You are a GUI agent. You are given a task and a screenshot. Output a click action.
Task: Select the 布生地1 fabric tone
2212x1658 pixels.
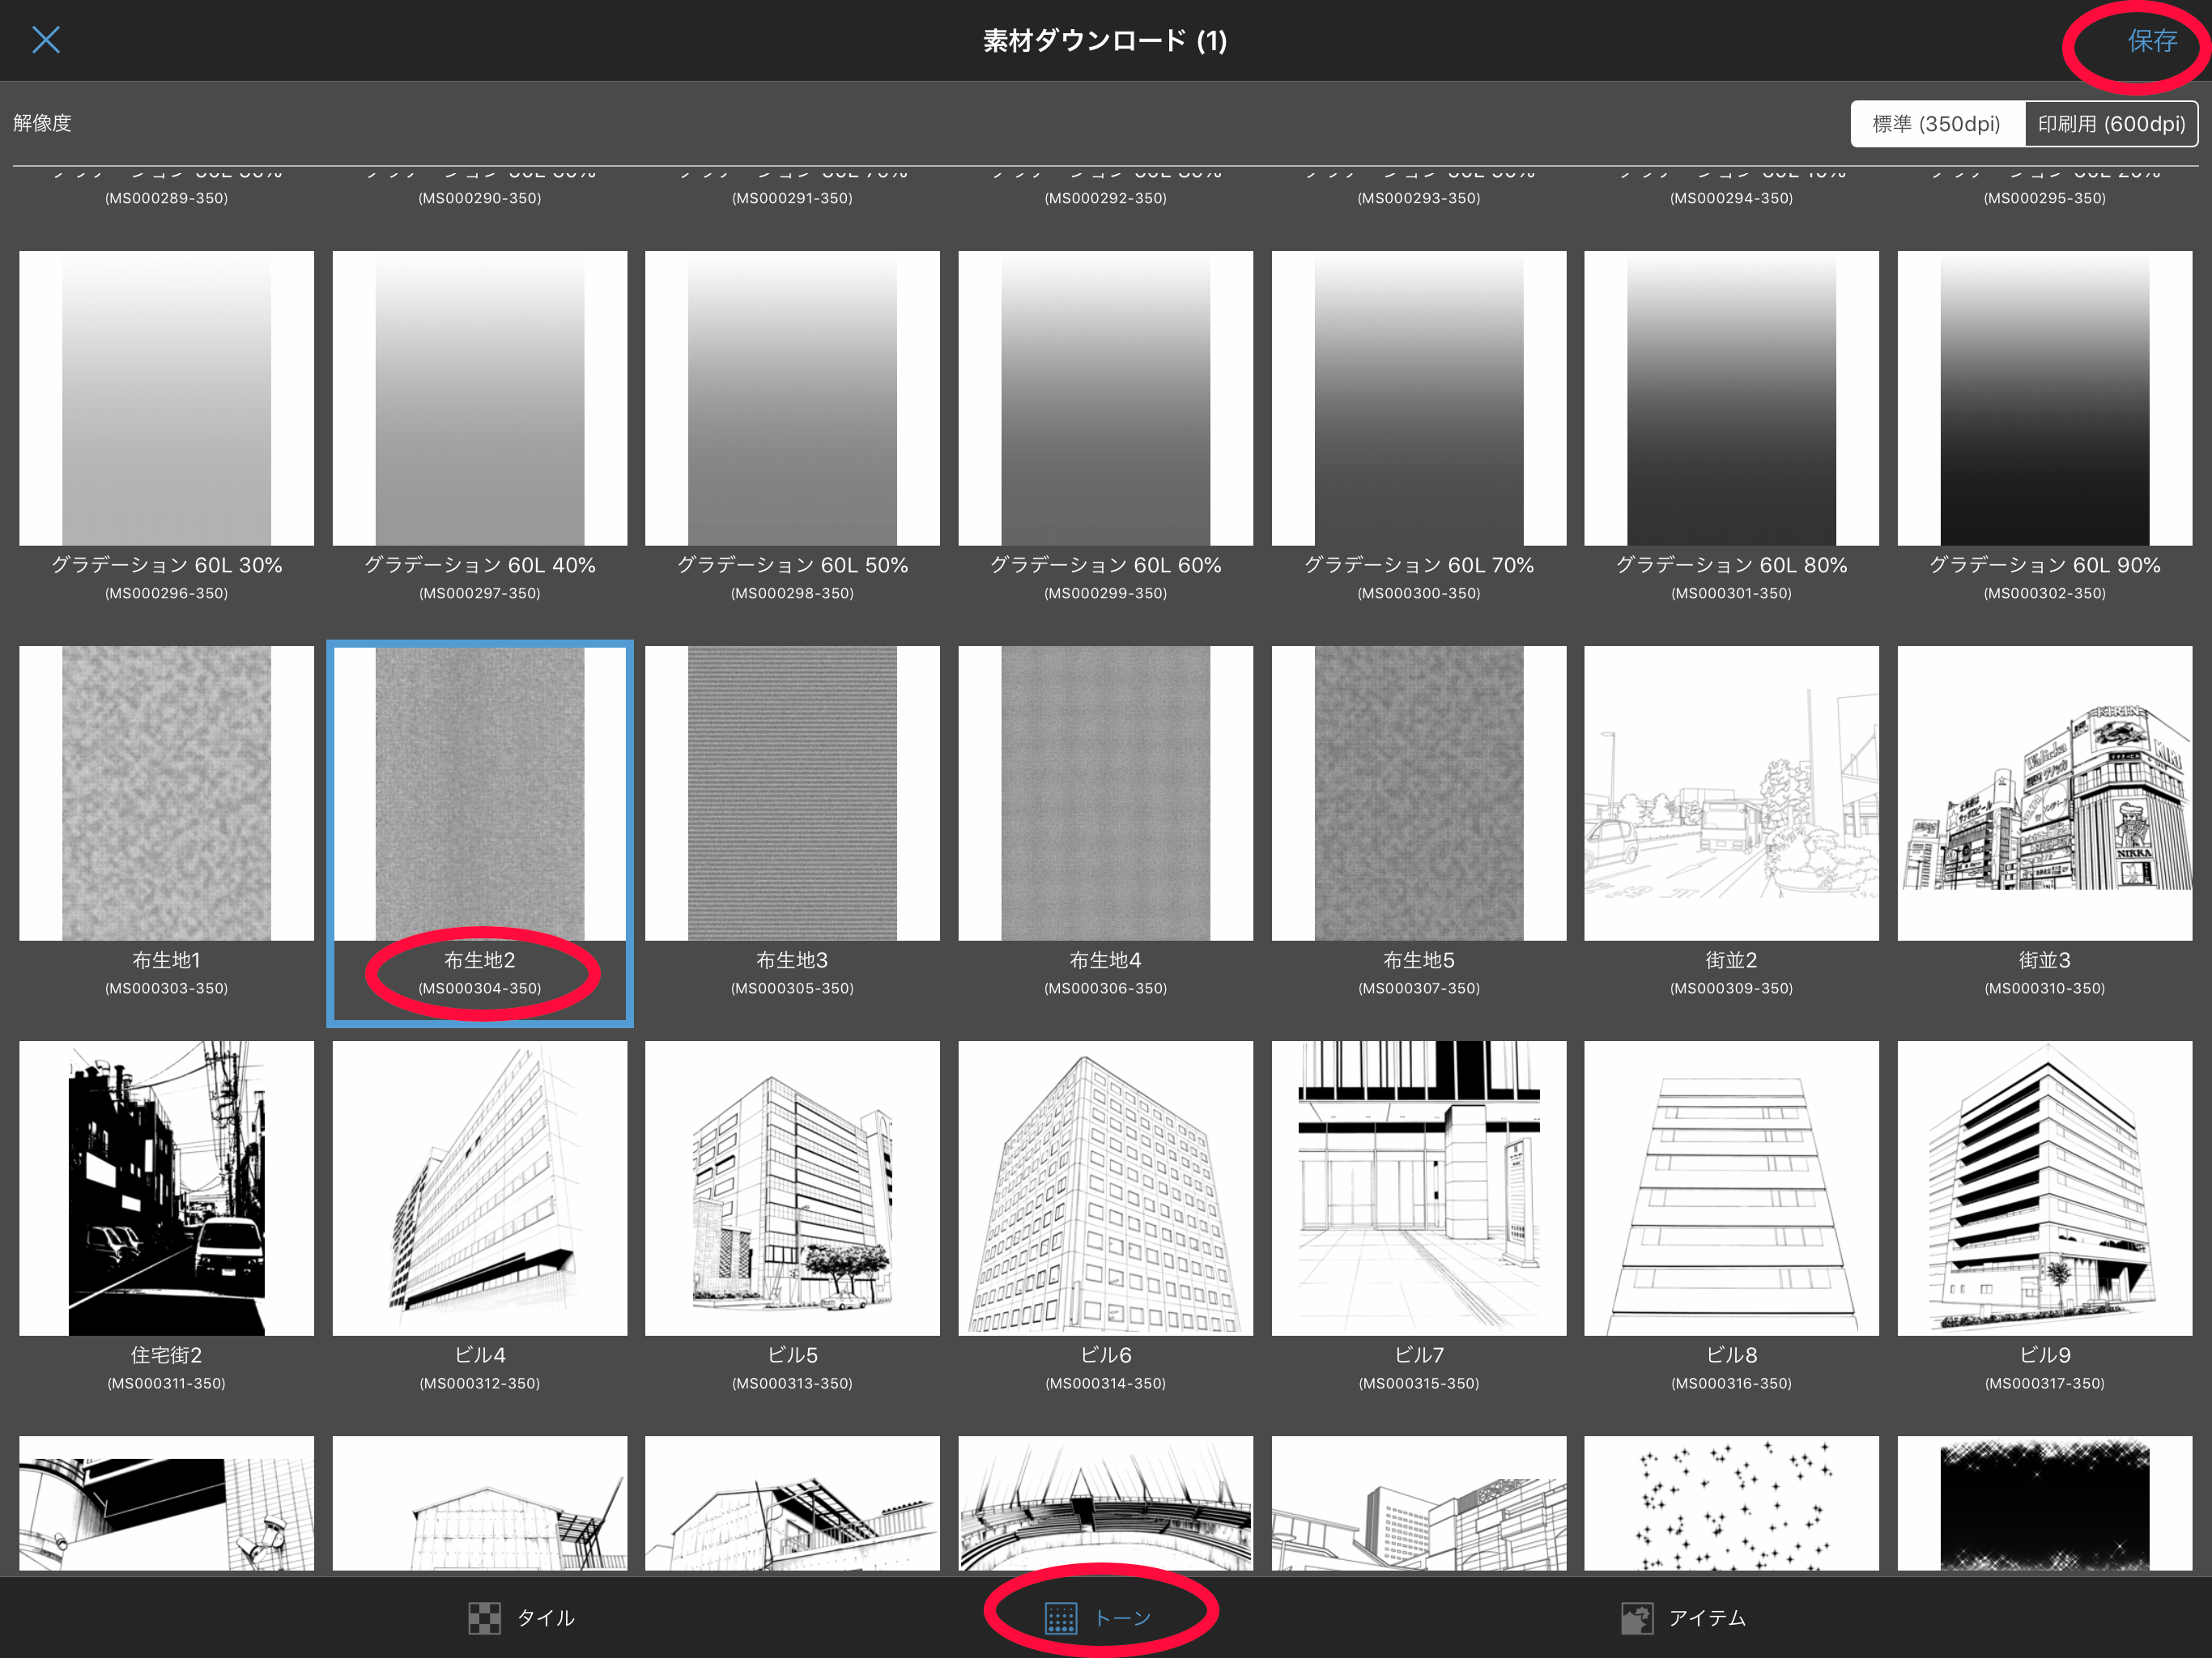tap(166, 793)
